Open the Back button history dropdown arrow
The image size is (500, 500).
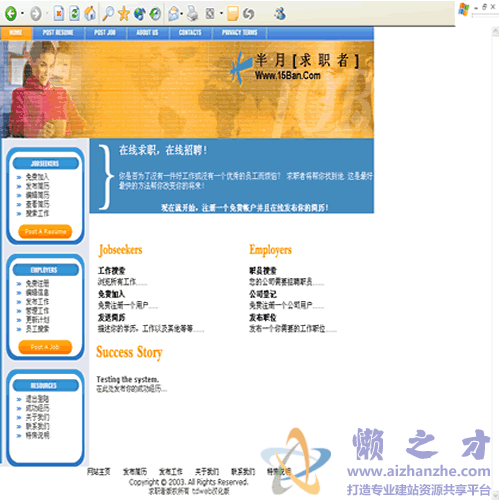point(22,14)
